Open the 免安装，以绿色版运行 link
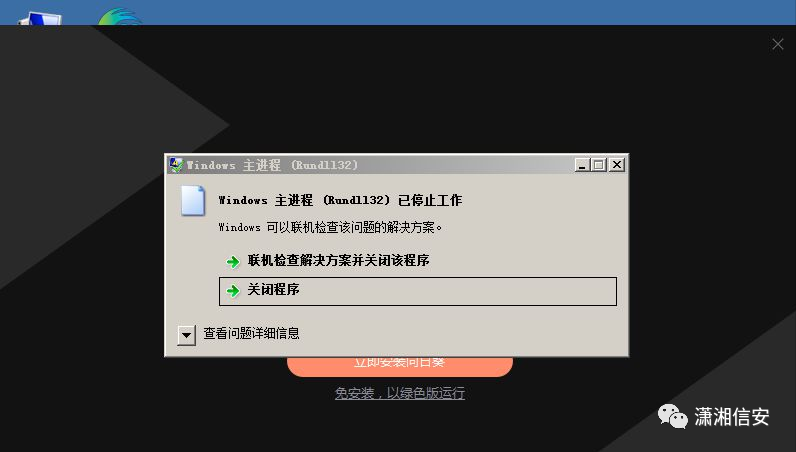Screen dimensions: 796x452 [x=400, y=393]
